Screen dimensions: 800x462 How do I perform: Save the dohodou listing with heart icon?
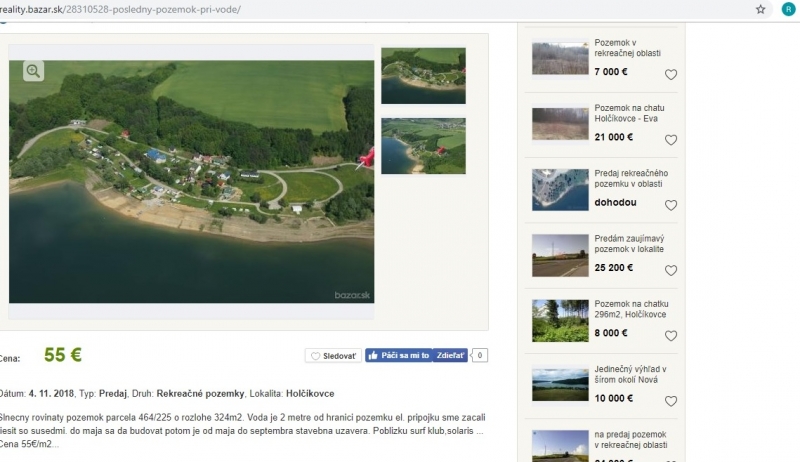671,205
